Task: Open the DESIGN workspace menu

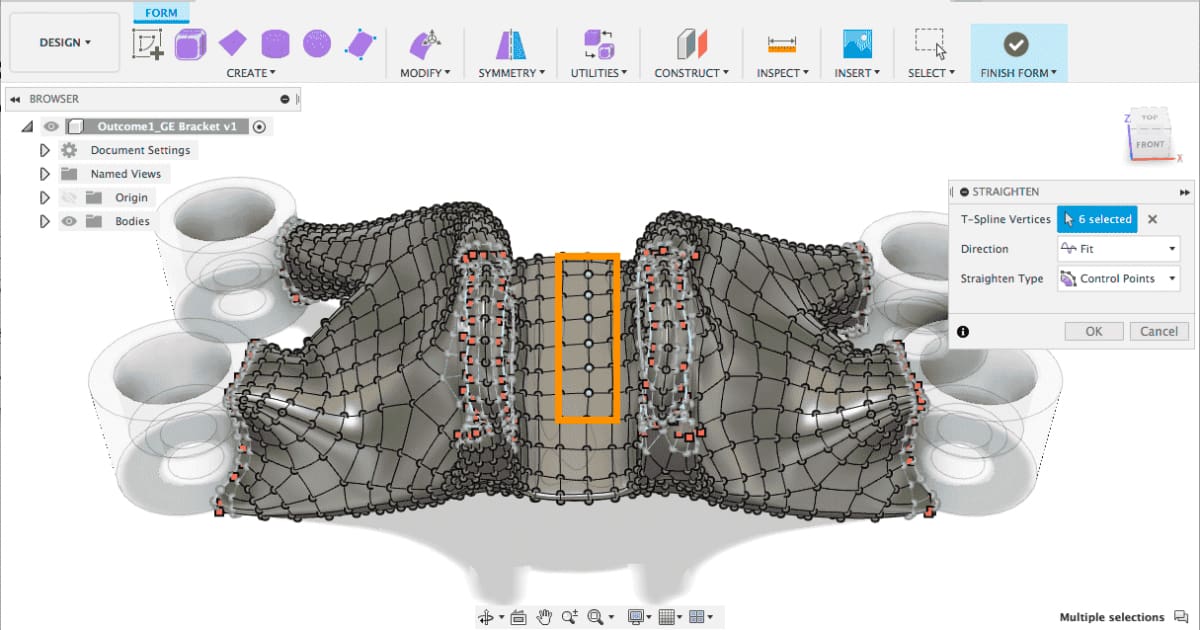Action: [x=64, y=43]
